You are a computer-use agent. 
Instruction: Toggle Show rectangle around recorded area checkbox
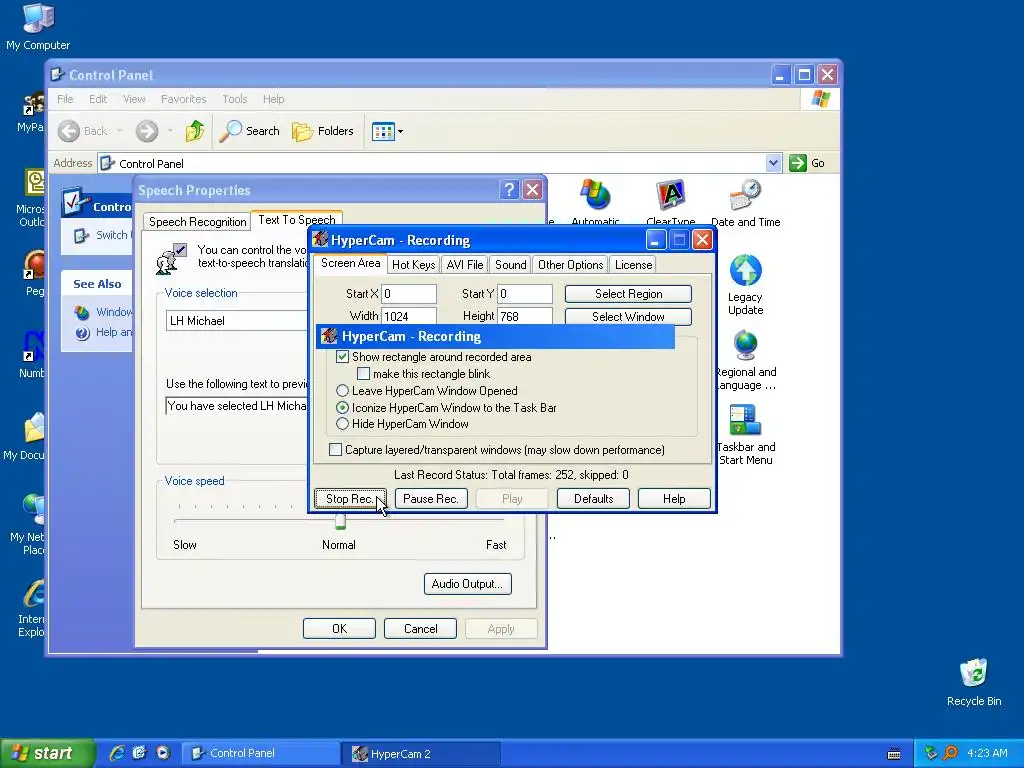[x=342, y=357]
